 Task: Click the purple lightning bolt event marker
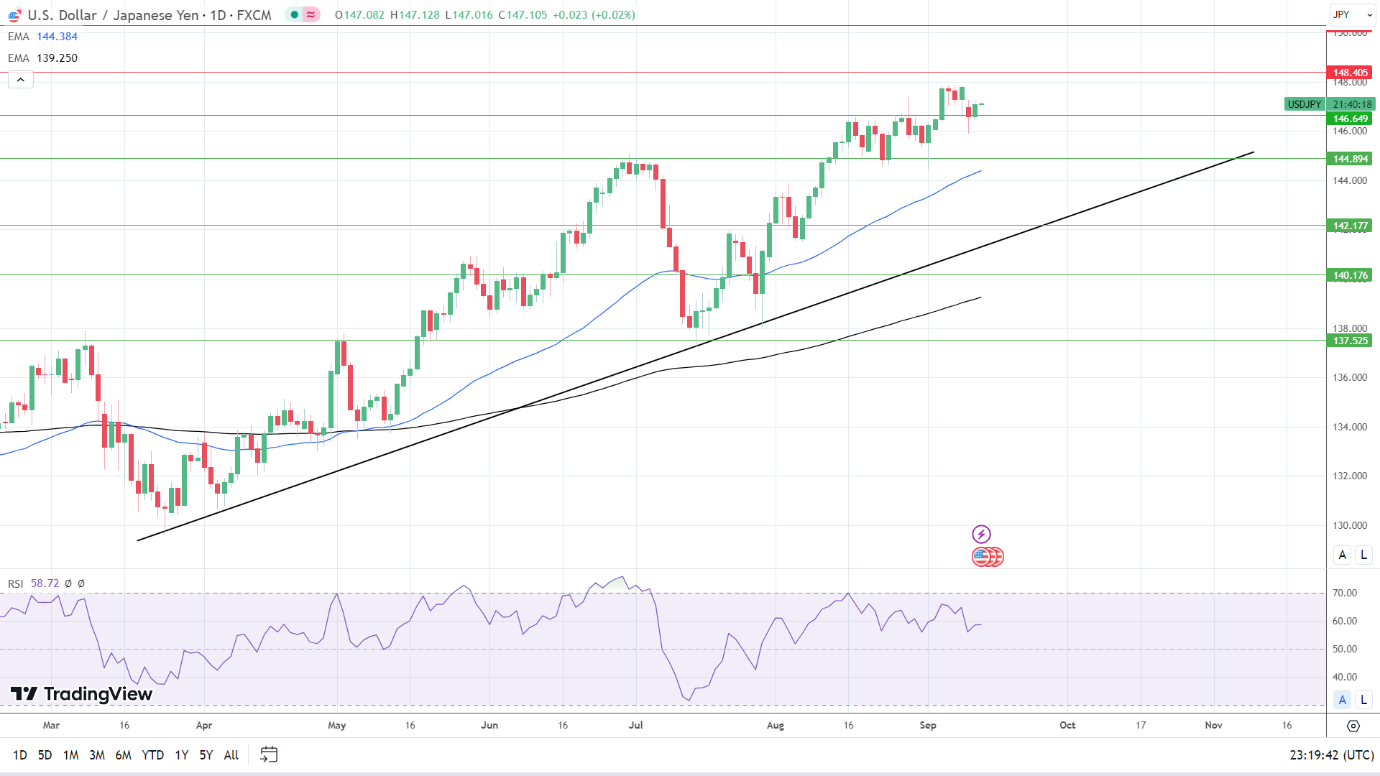(x=981, y=534)
